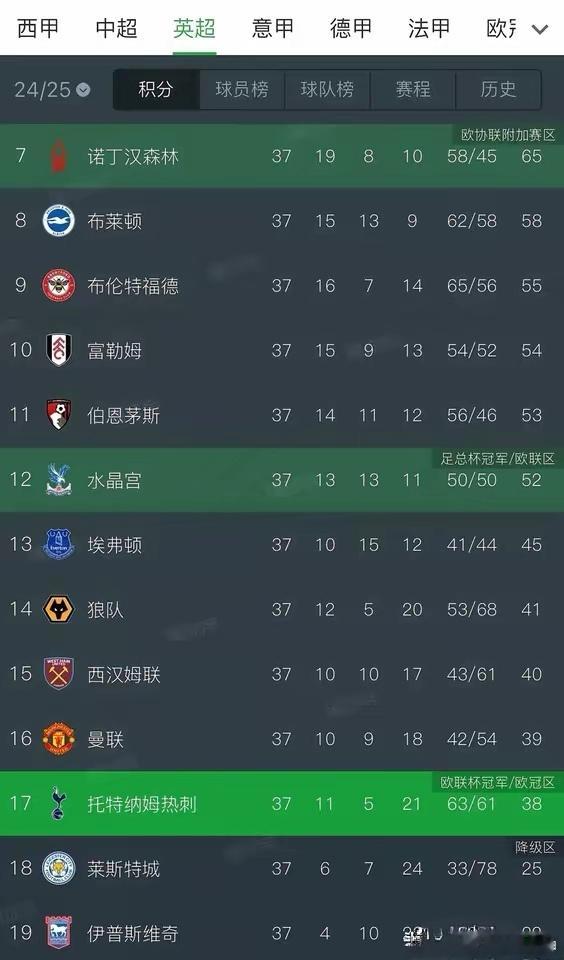Select the Everton club badge
564x960 pixels.
[x=58, y=544]
